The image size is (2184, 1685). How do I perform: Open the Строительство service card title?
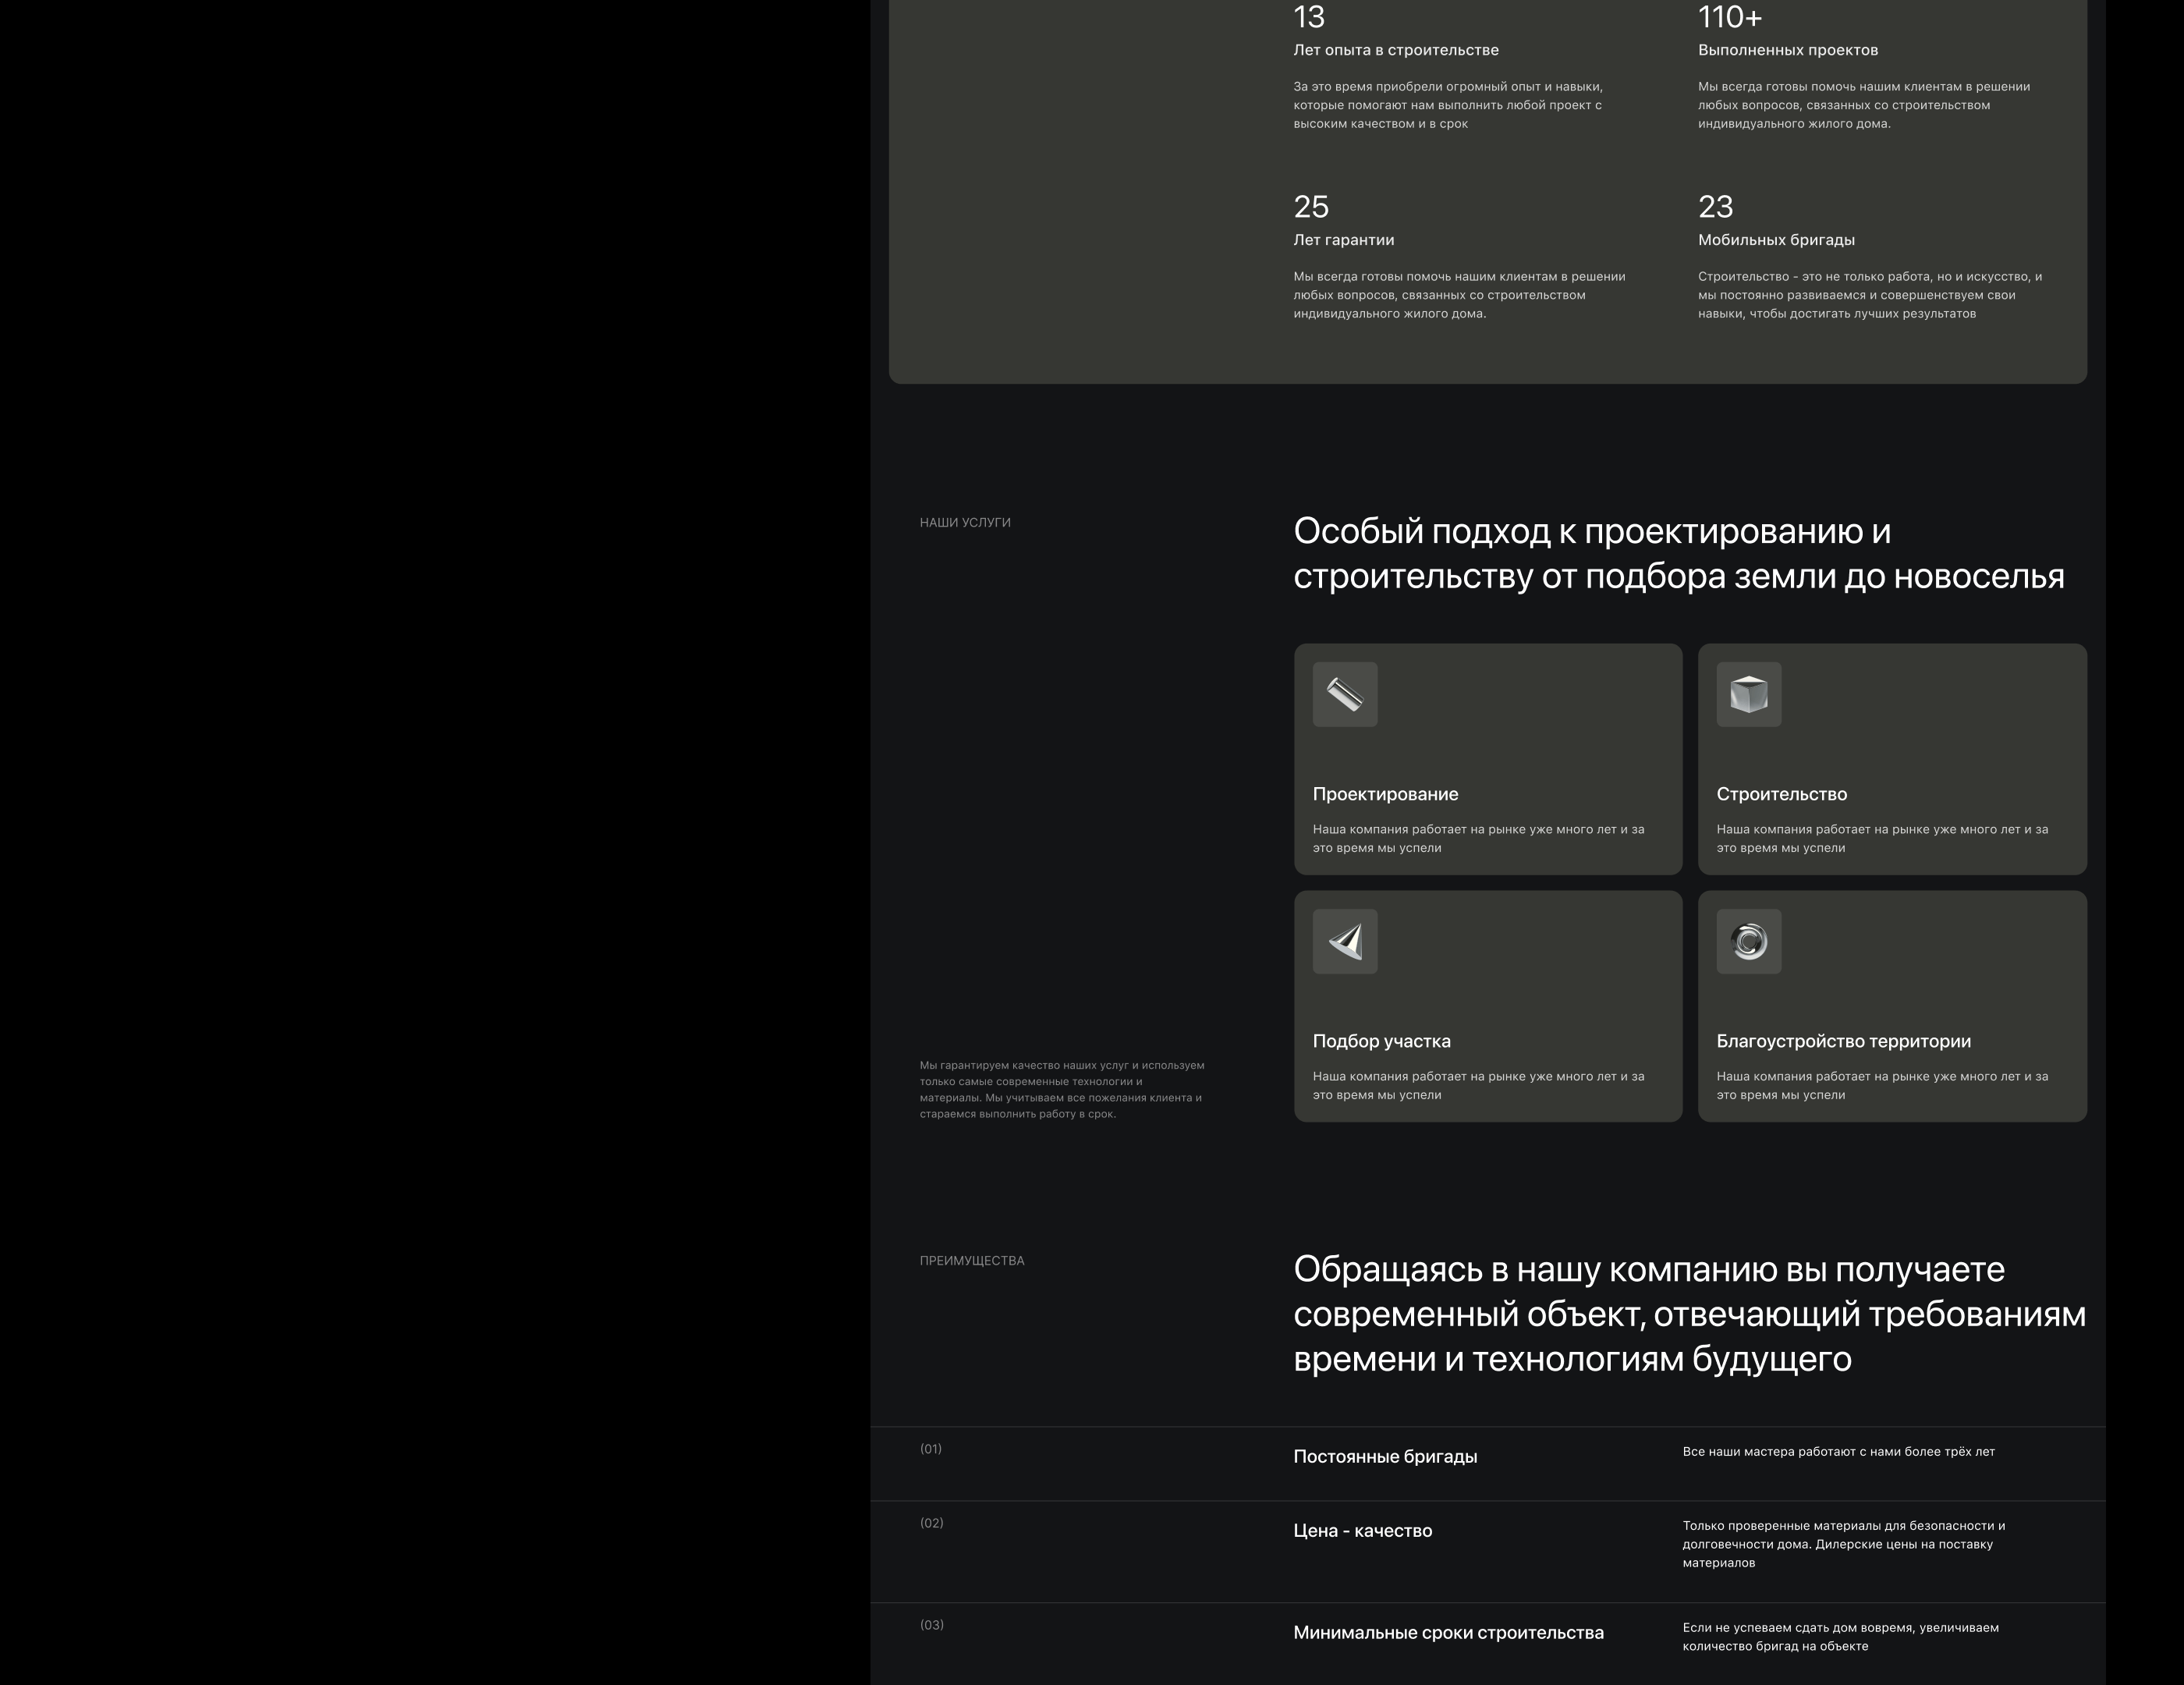(1781, 794)
